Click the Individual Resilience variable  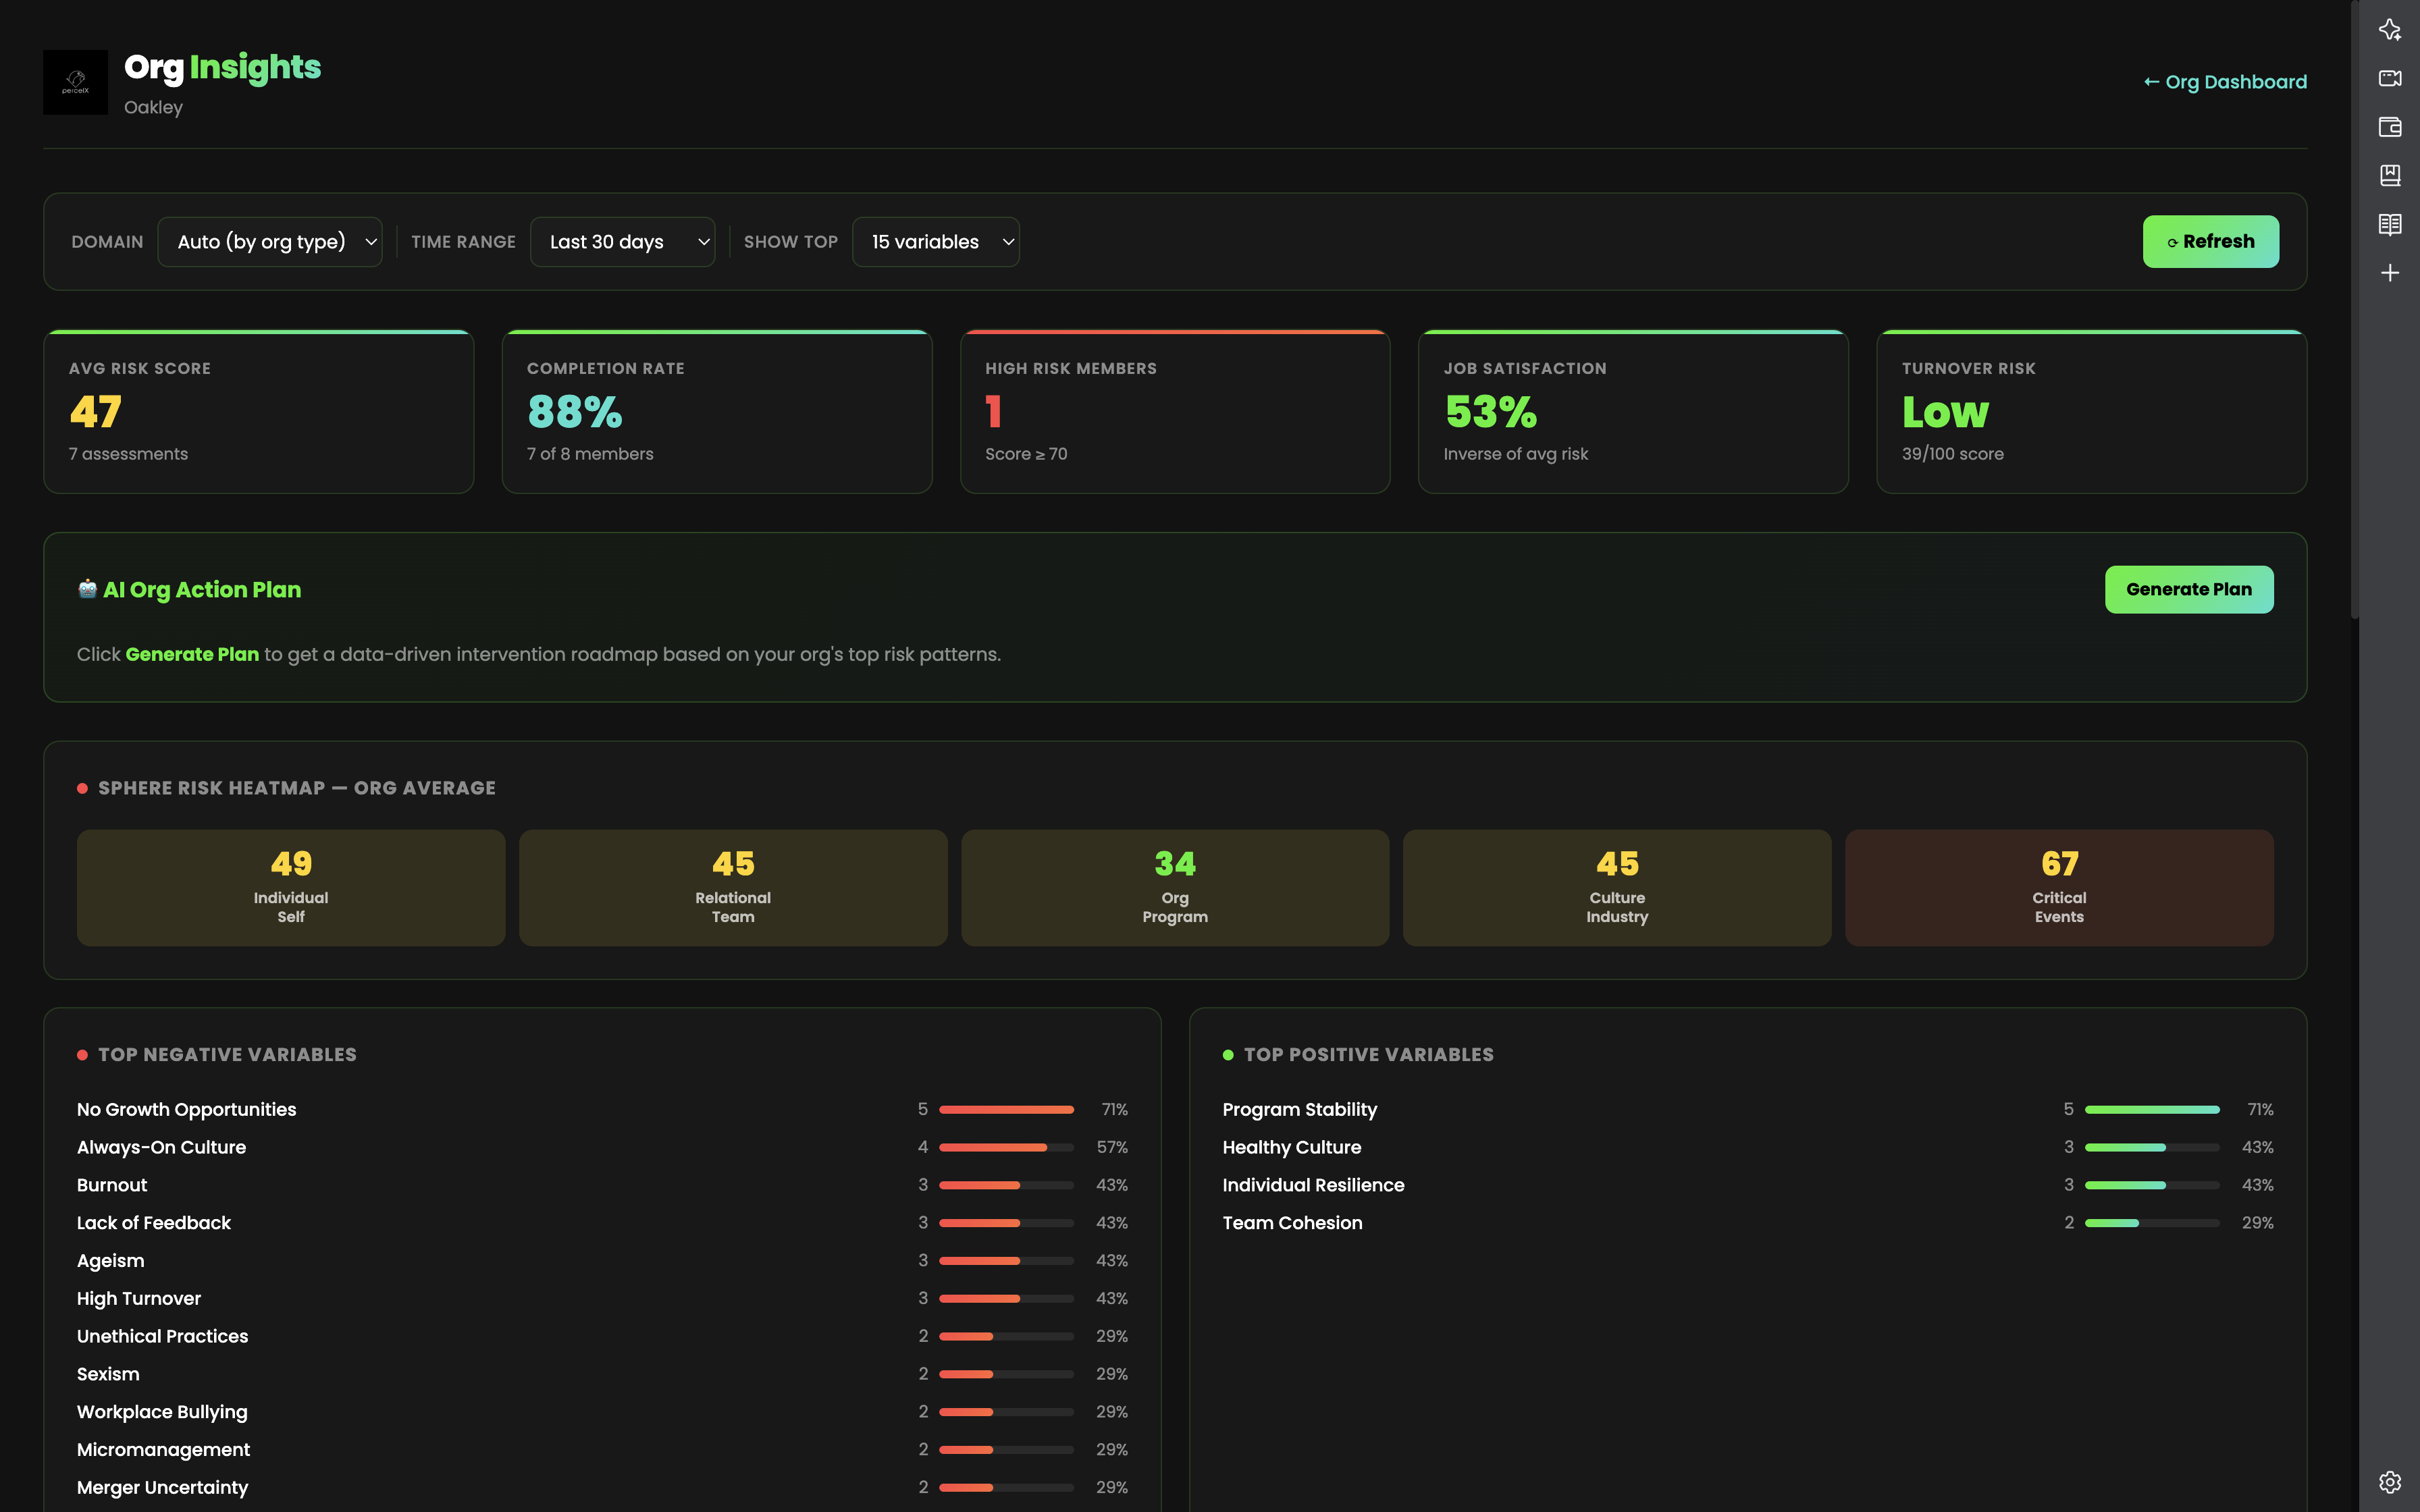click(1313, 1185)
